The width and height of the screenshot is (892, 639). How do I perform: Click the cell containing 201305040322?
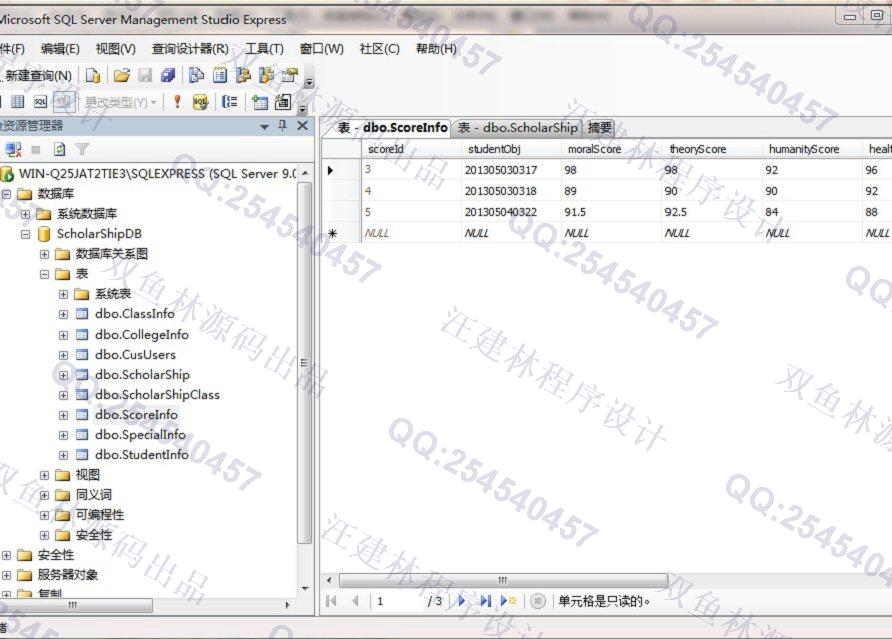501,212
